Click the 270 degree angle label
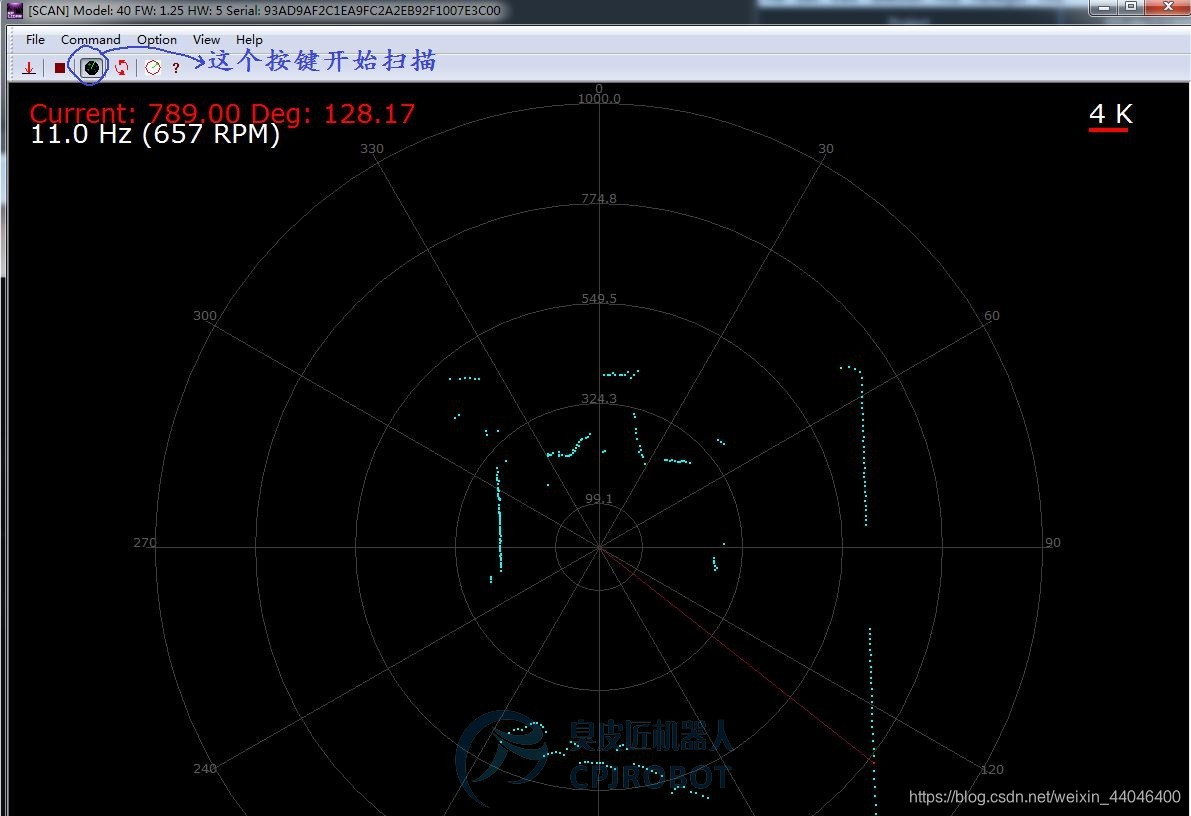The height and width of the screenshot is (816, 1191). pos(144,542)
